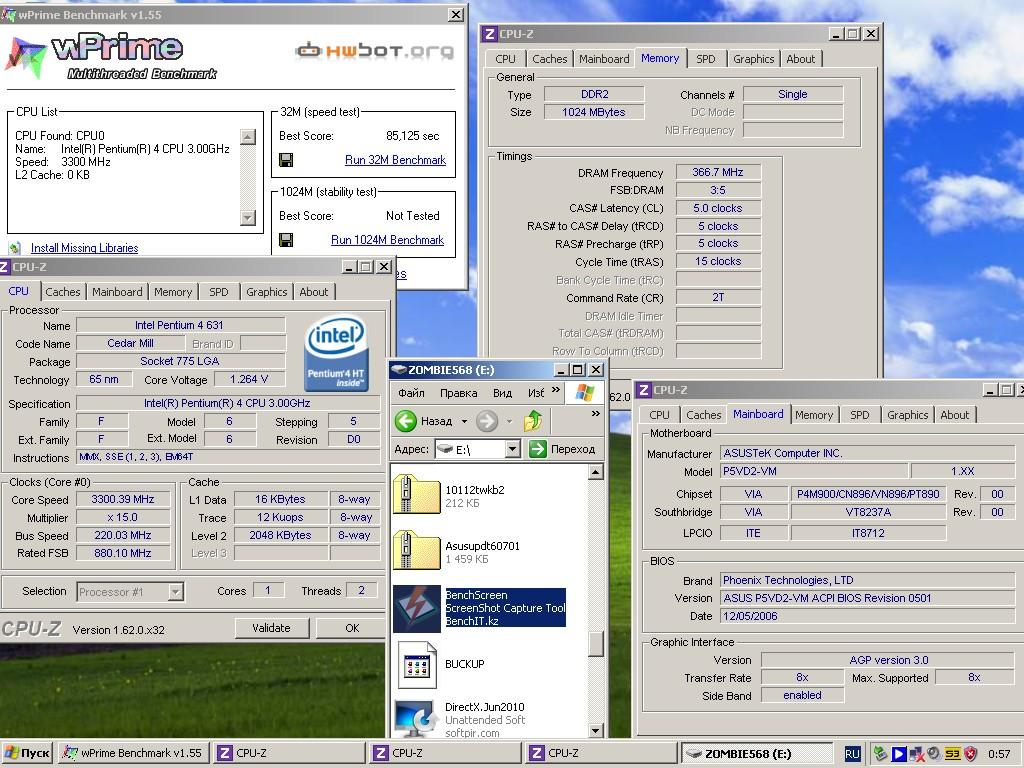Open the Вид menu in Explorer
The width and height of the screenshot is (1024, 768).
click(502, 393)
